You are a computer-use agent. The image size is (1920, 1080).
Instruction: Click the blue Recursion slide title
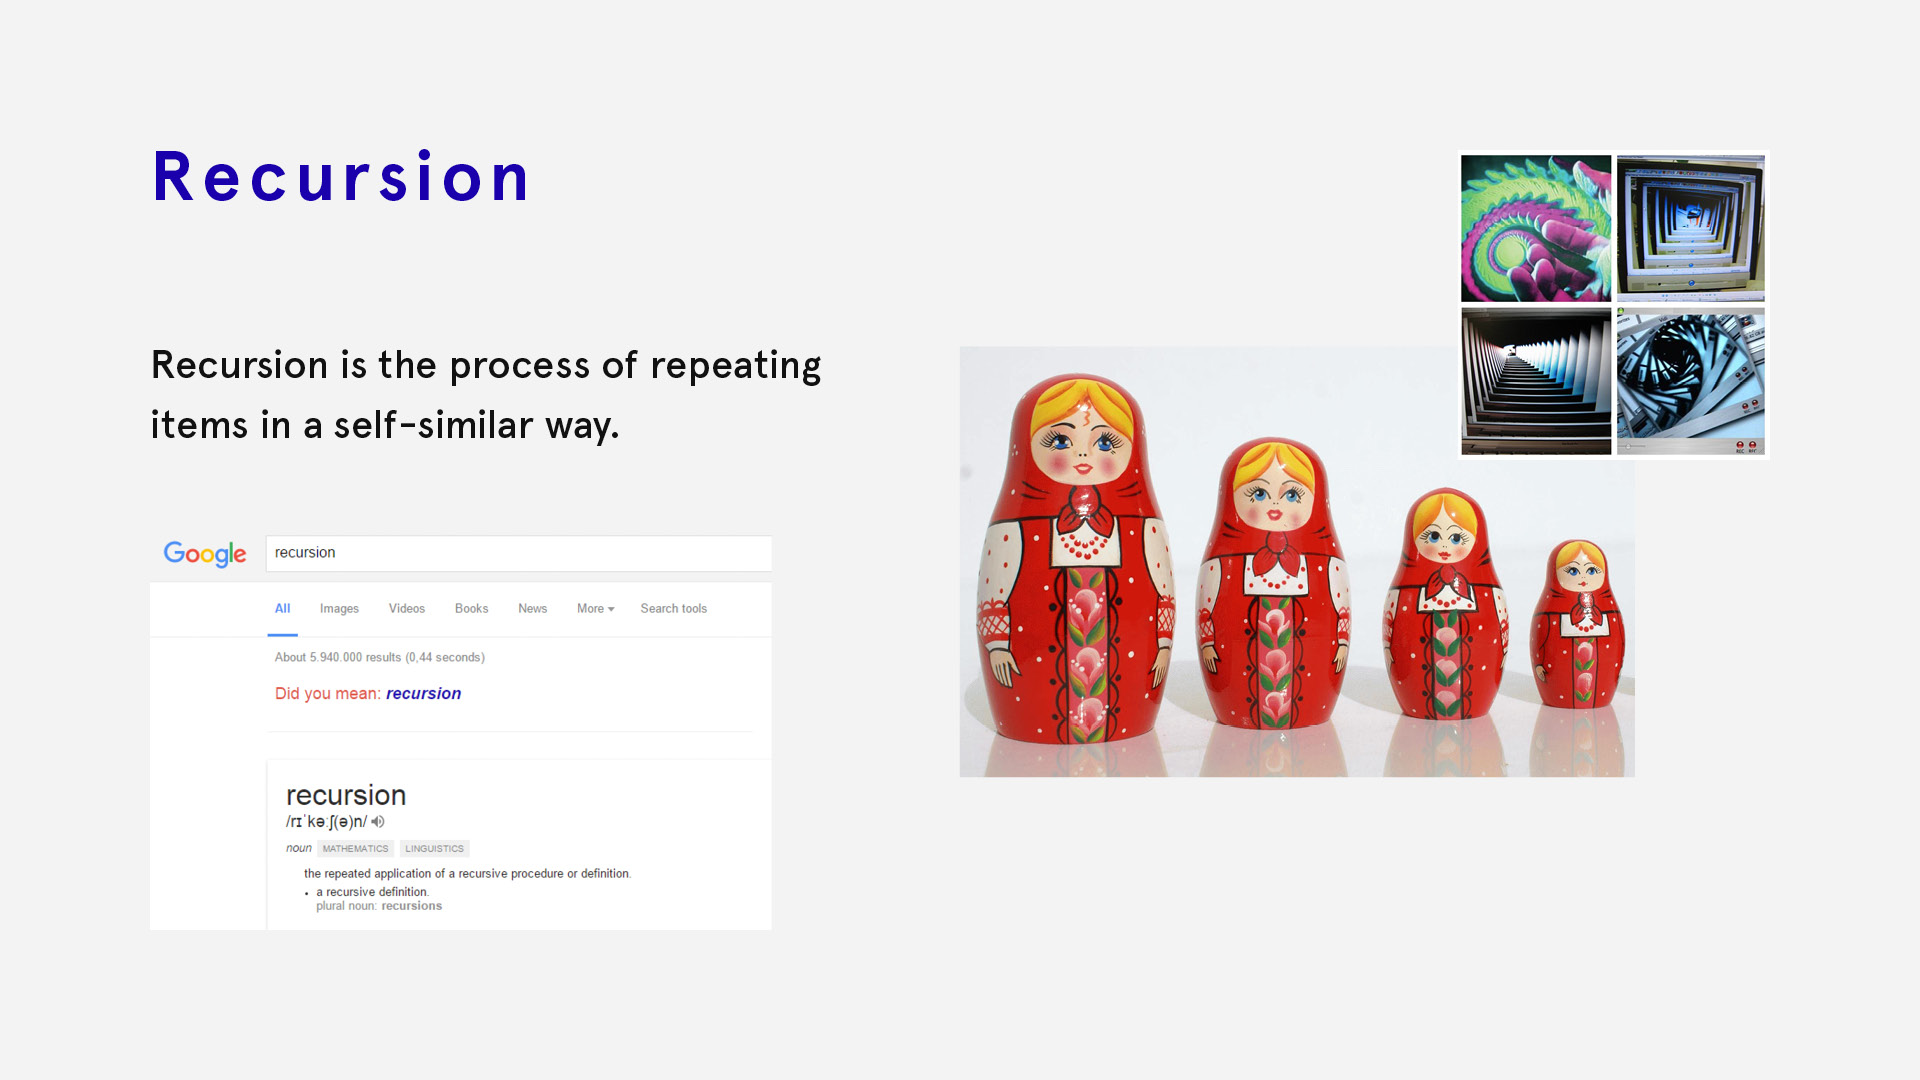tap(341, 178)
